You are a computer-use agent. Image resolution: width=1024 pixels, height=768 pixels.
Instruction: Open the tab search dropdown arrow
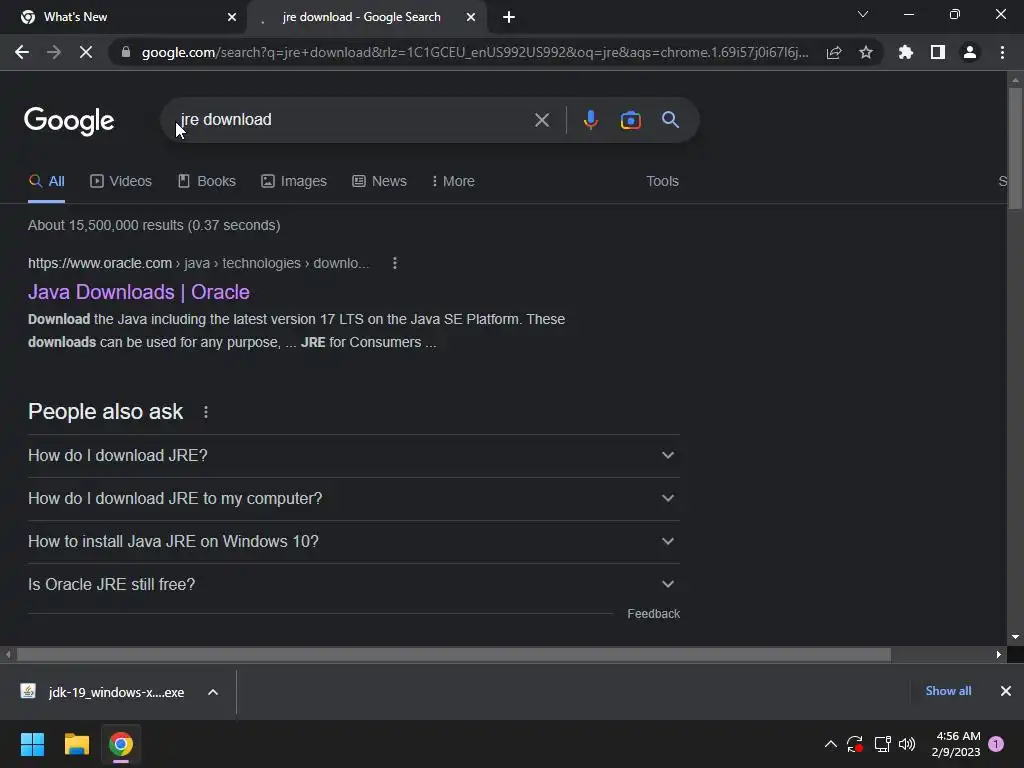[863, 14]
